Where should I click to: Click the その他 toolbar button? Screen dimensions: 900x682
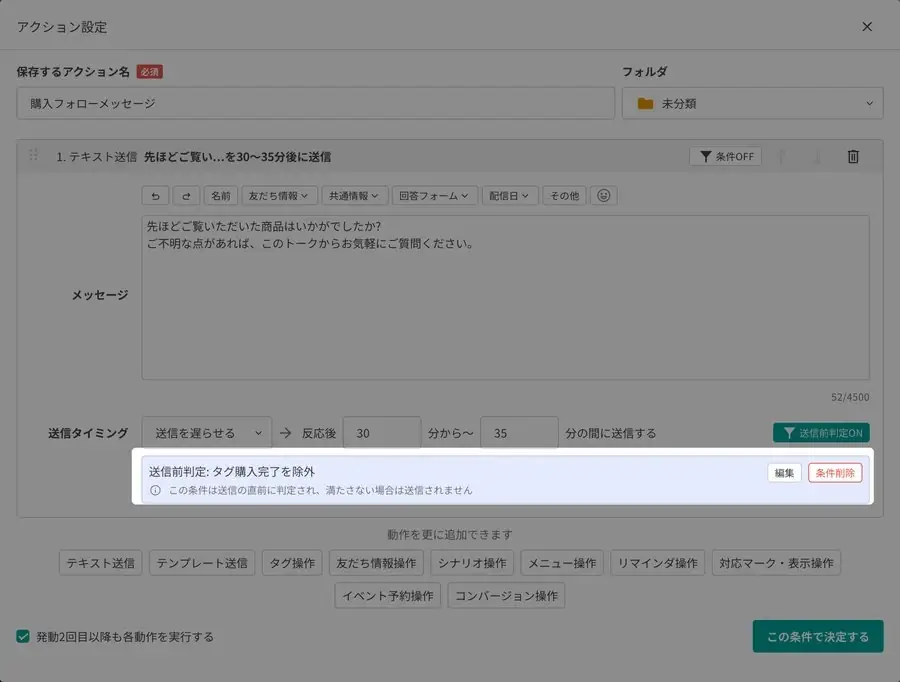click(564, 196)
